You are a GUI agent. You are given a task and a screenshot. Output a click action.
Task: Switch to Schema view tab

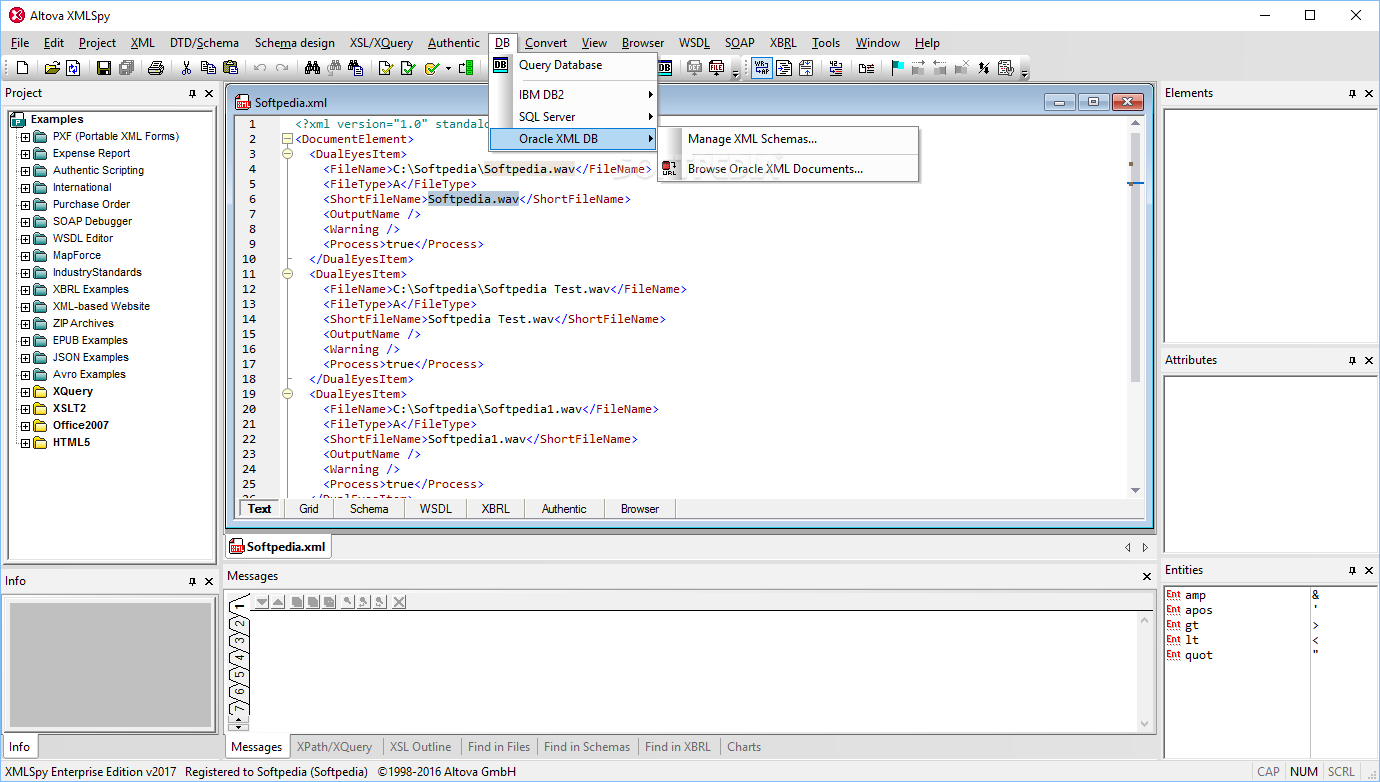(x=369, y=509)
